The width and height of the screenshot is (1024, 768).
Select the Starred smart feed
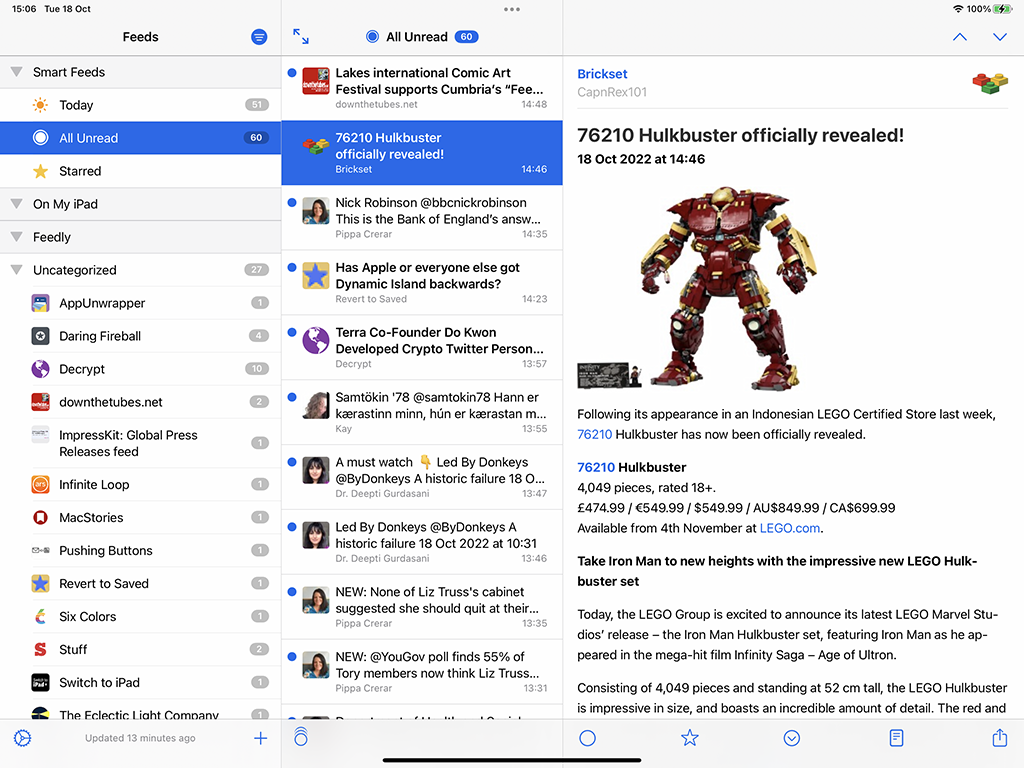pos(140,171)
